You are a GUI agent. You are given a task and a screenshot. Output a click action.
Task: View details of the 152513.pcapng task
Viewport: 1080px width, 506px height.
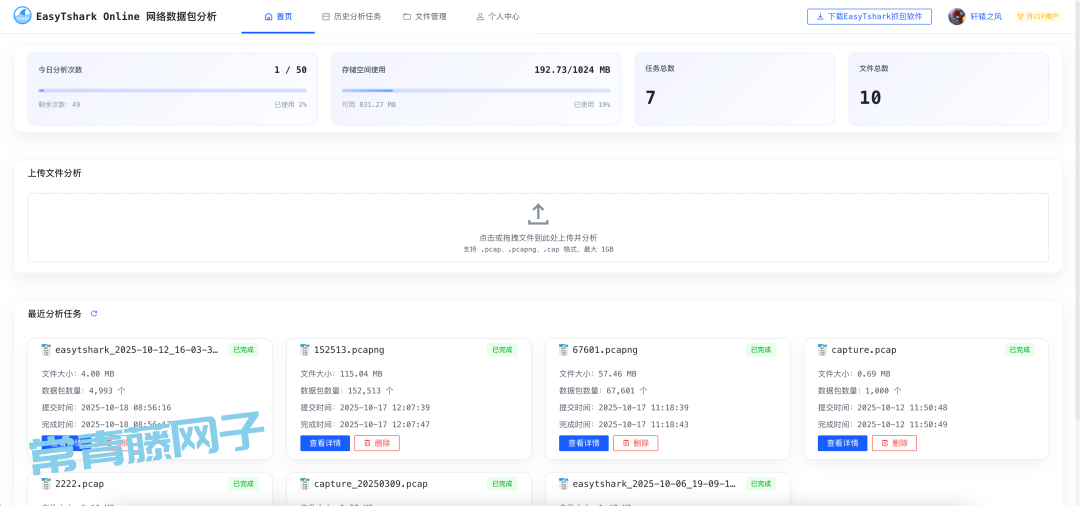coord(325,443)
